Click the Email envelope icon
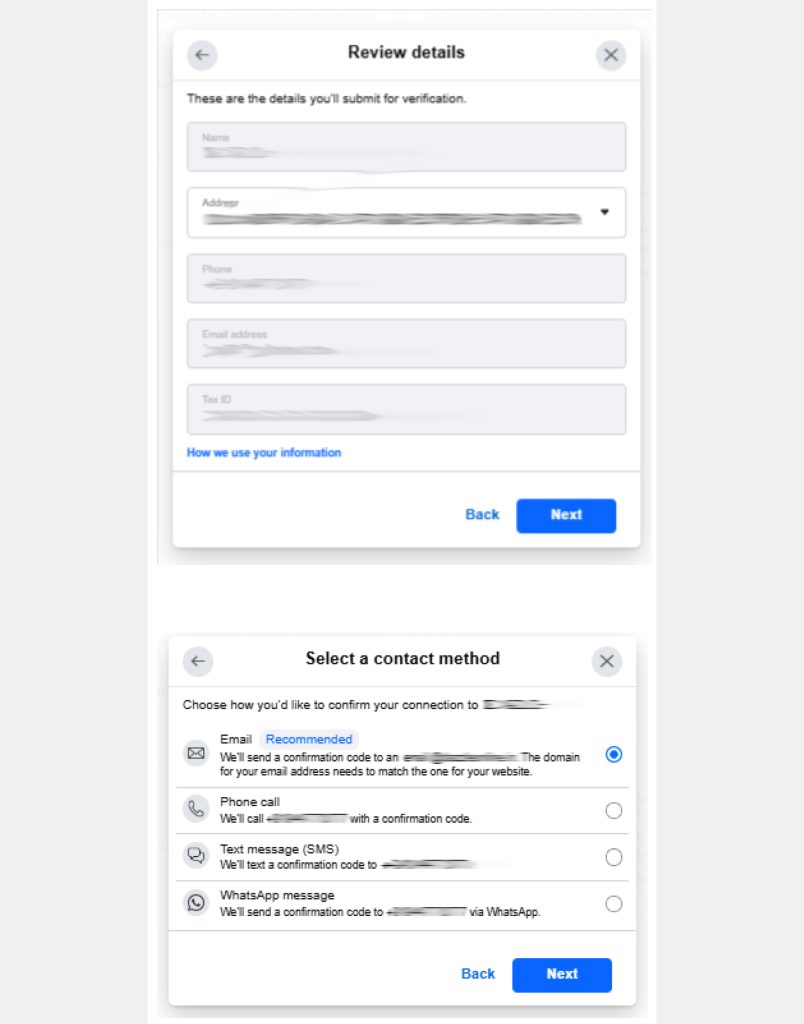The height and width of the screenshot is (1024, 804). tap(197, 753)
